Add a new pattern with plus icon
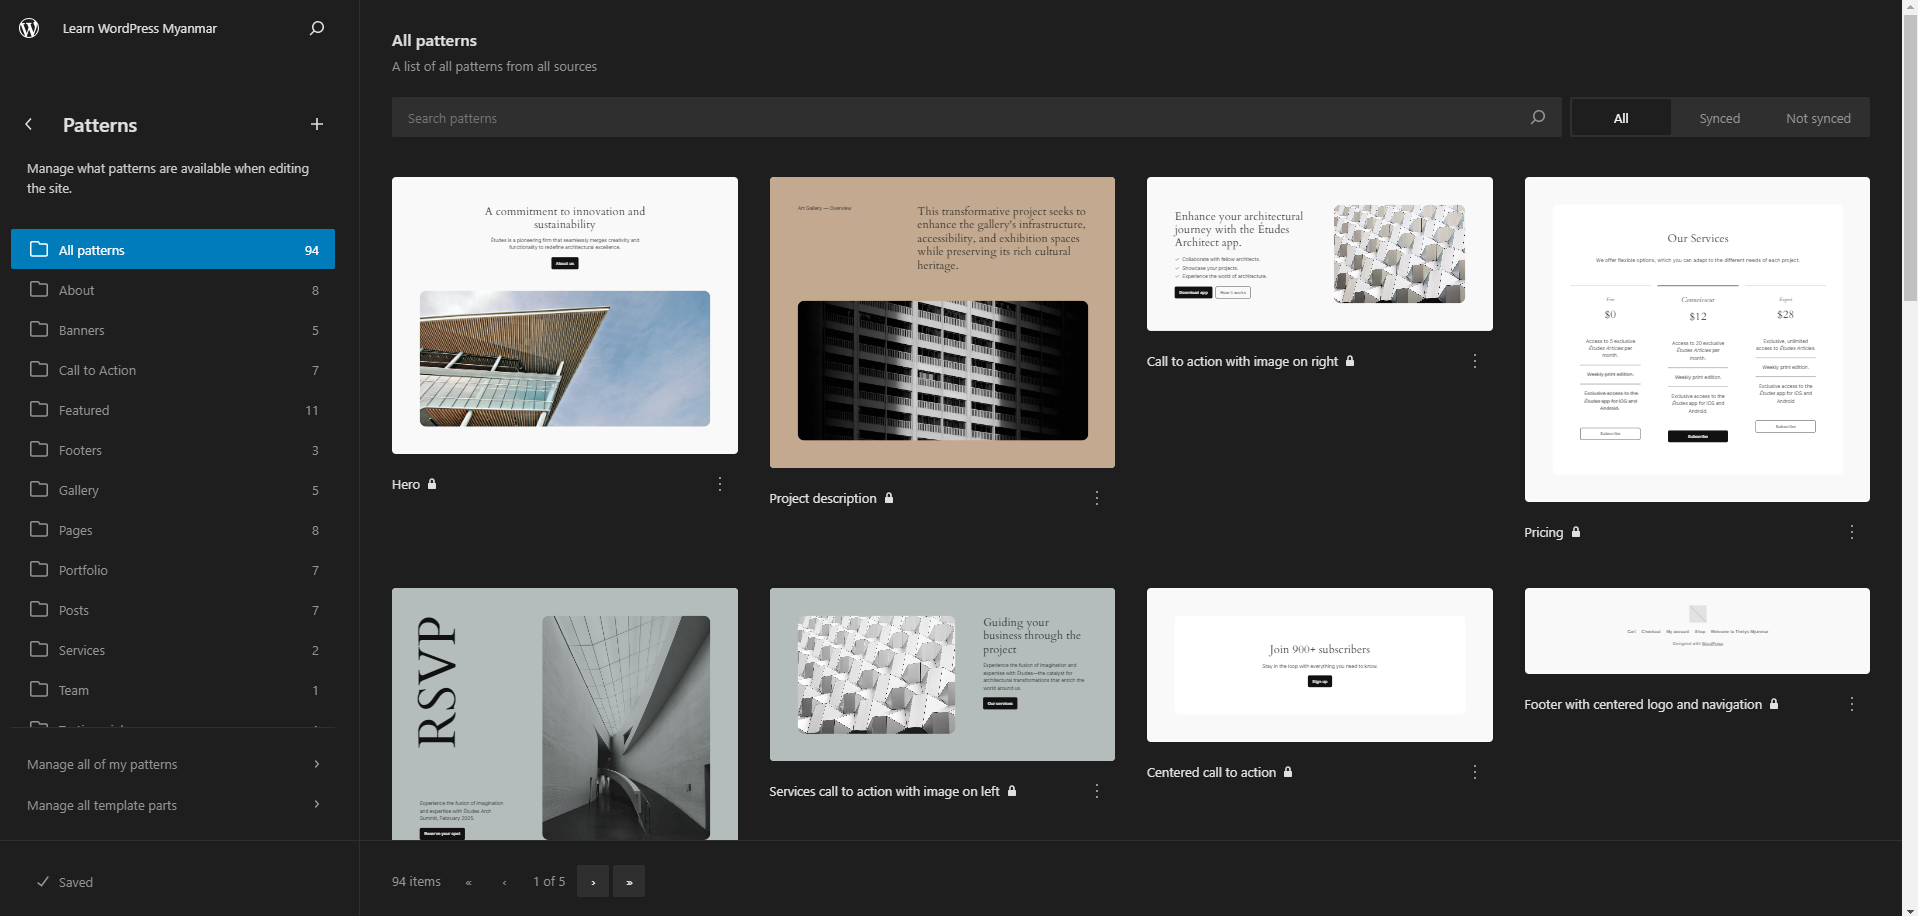The width and height of the screenshot is (1918, 916). 317,124
